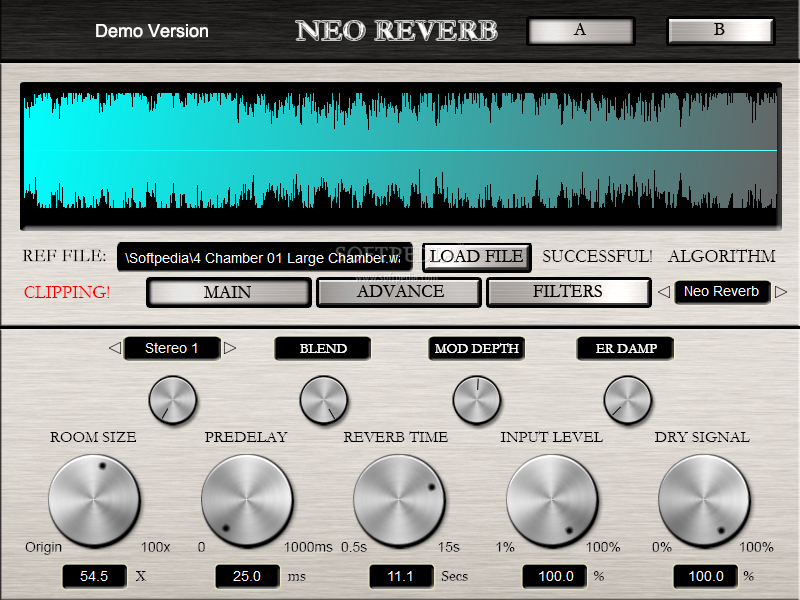
Task: Click the MOD DEPTH label button
Action: [477, 348]
